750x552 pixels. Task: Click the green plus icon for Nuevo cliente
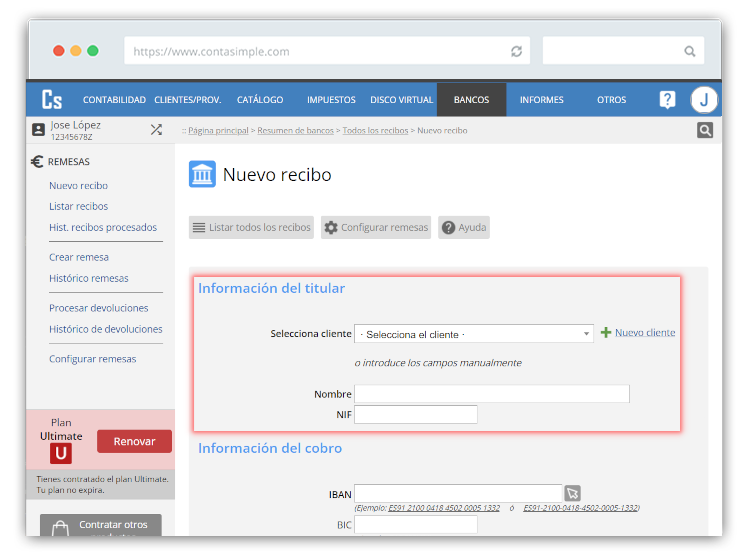[606, 332]
